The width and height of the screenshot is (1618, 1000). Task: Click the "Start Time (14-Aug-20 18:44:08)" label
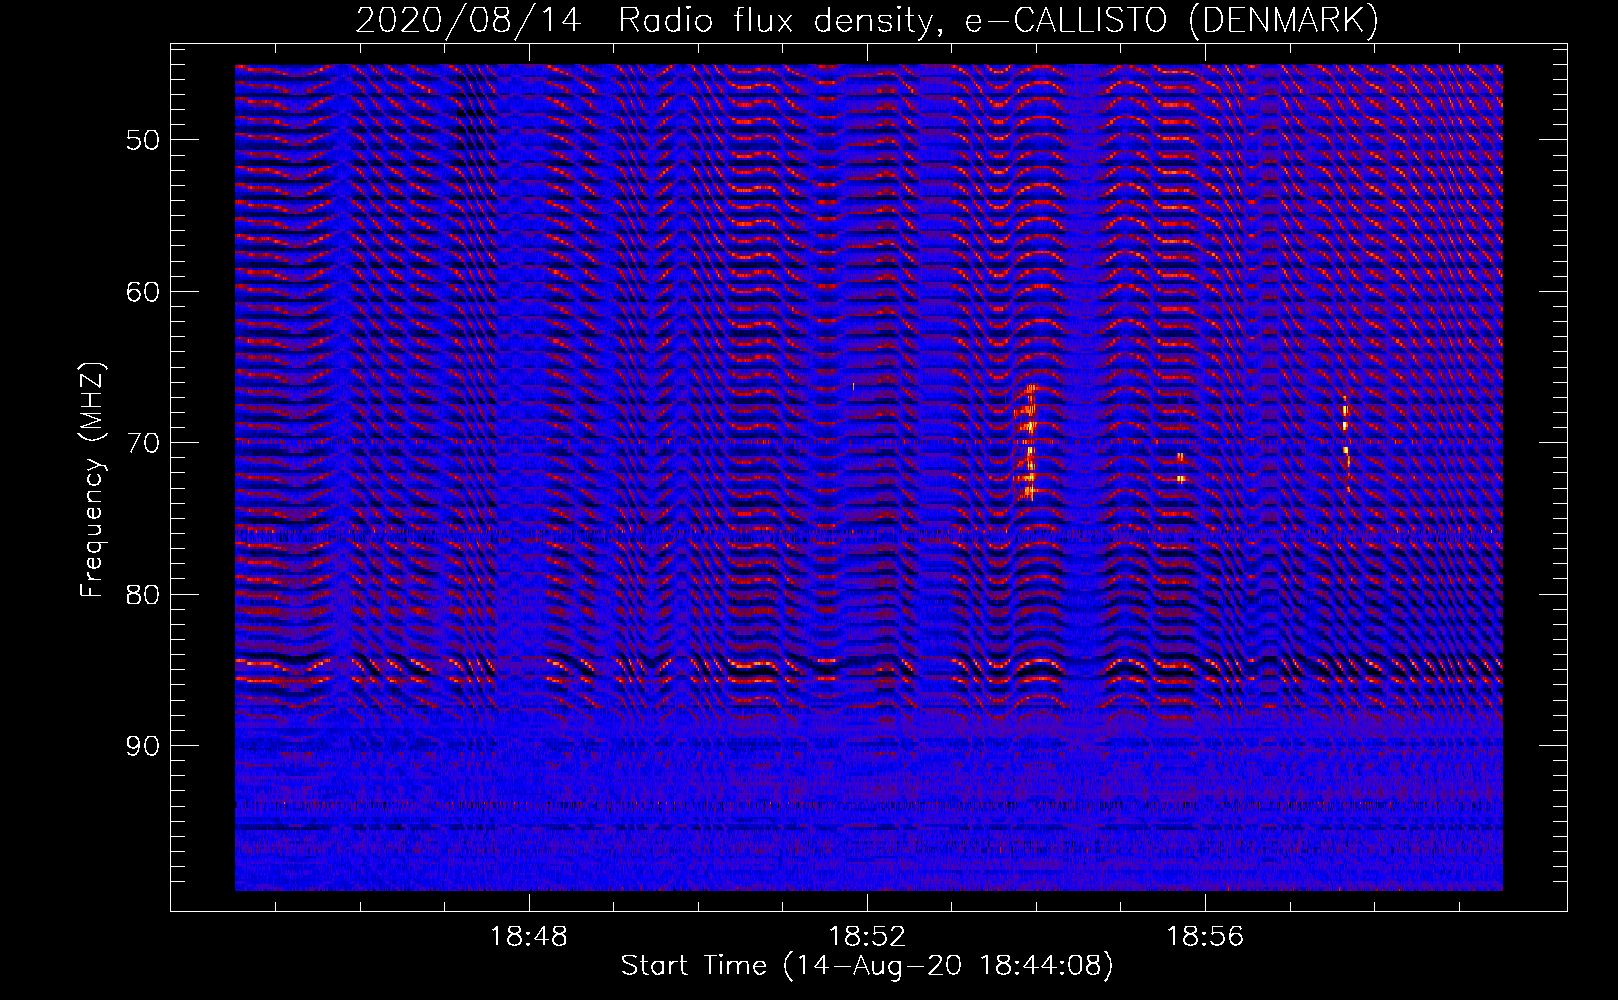(867, 966)
